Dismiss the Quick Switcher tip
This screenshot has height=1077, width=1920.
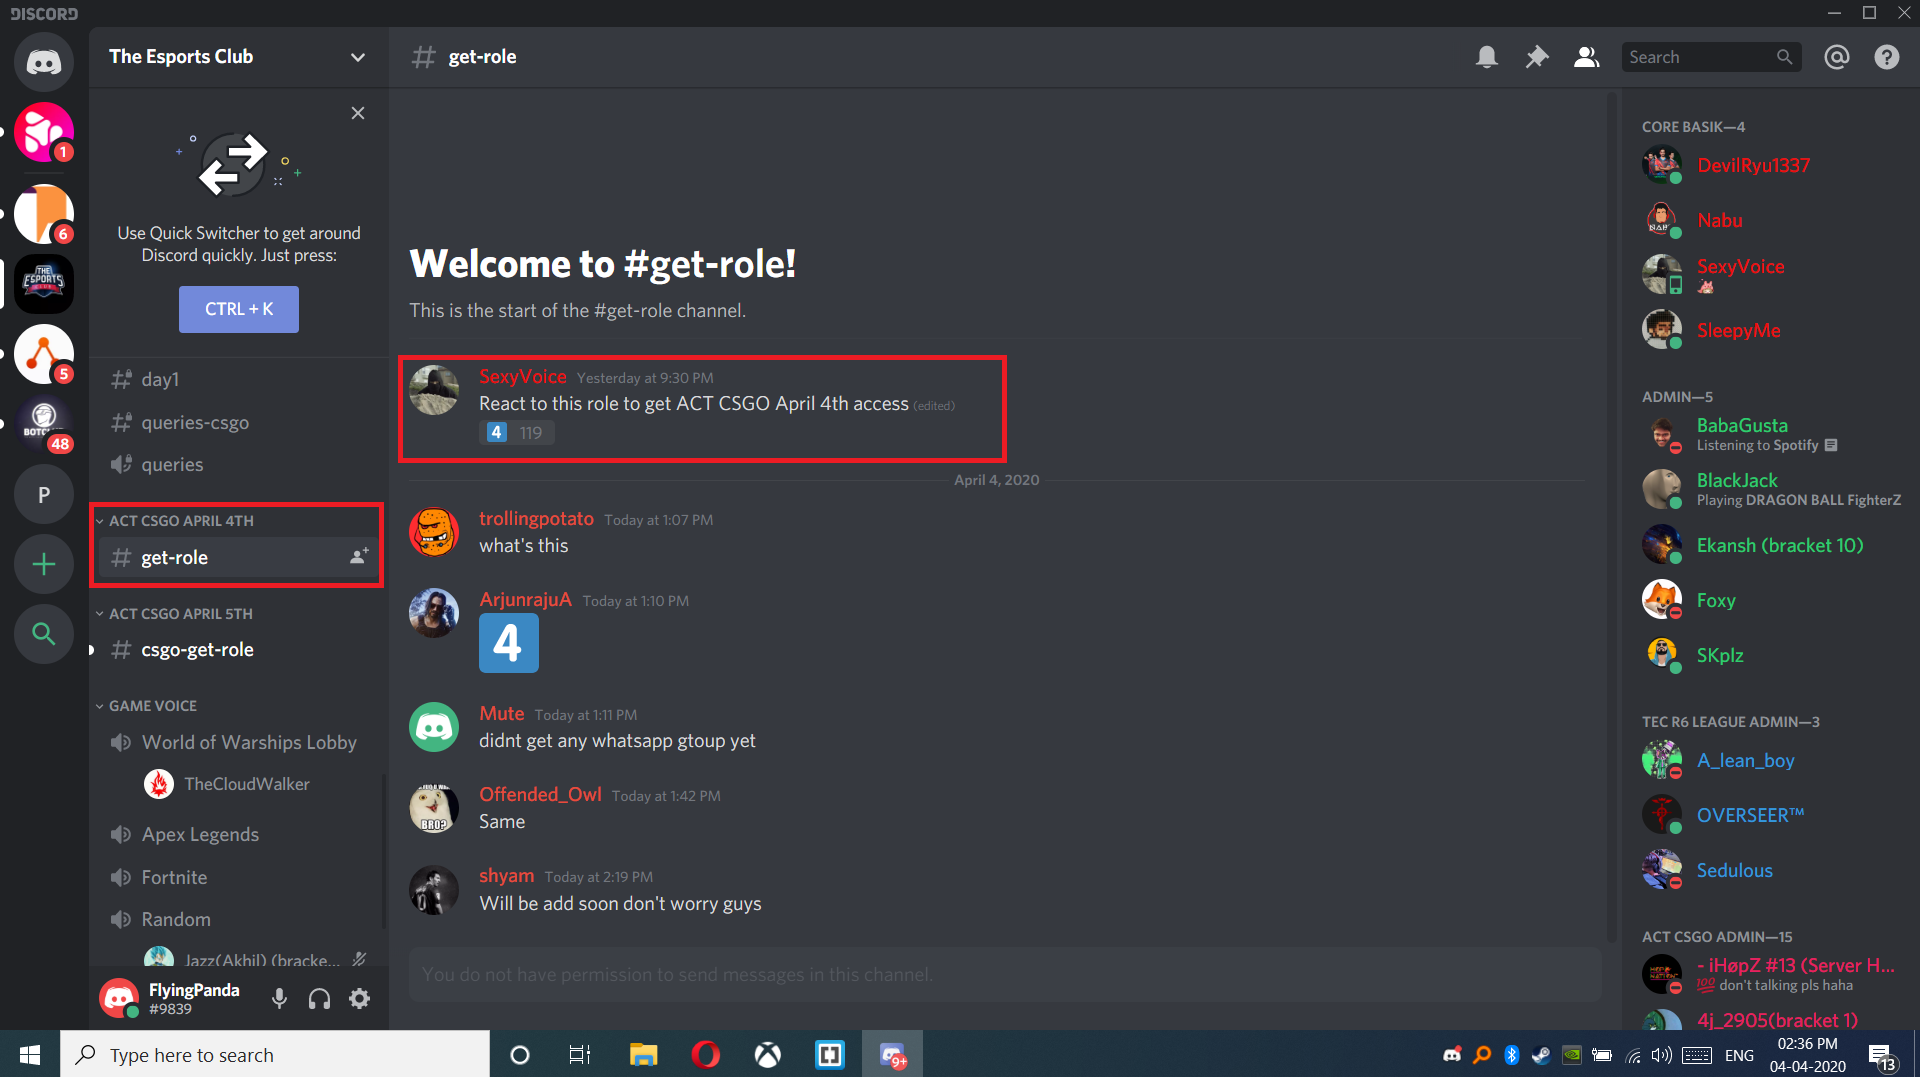(358, 113)
